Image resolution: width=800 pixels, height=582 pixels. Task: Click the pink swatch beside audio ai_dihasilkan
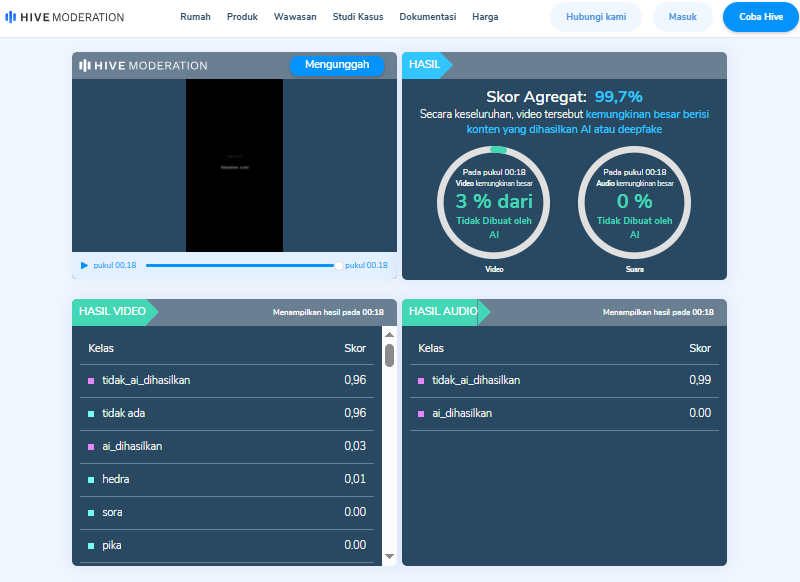click(421, 414)
